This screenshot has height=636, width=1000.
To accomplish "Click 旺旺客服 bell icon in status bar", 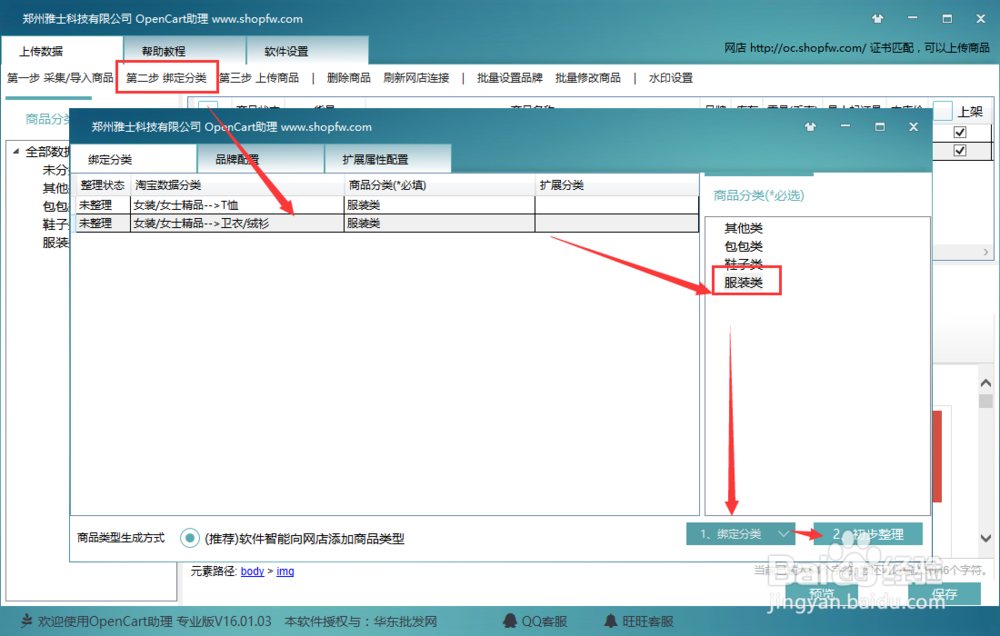I will click(x=611, y=621).
